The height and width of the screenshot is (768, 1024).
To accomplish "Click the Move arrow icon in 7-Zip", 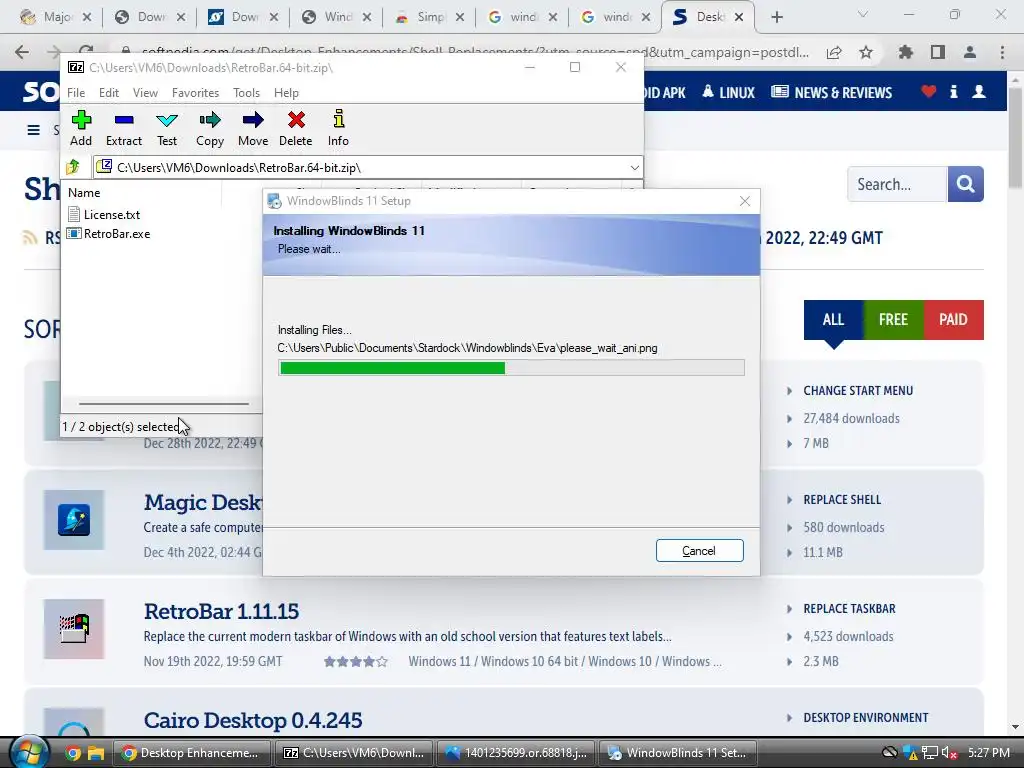I will 253,128.
